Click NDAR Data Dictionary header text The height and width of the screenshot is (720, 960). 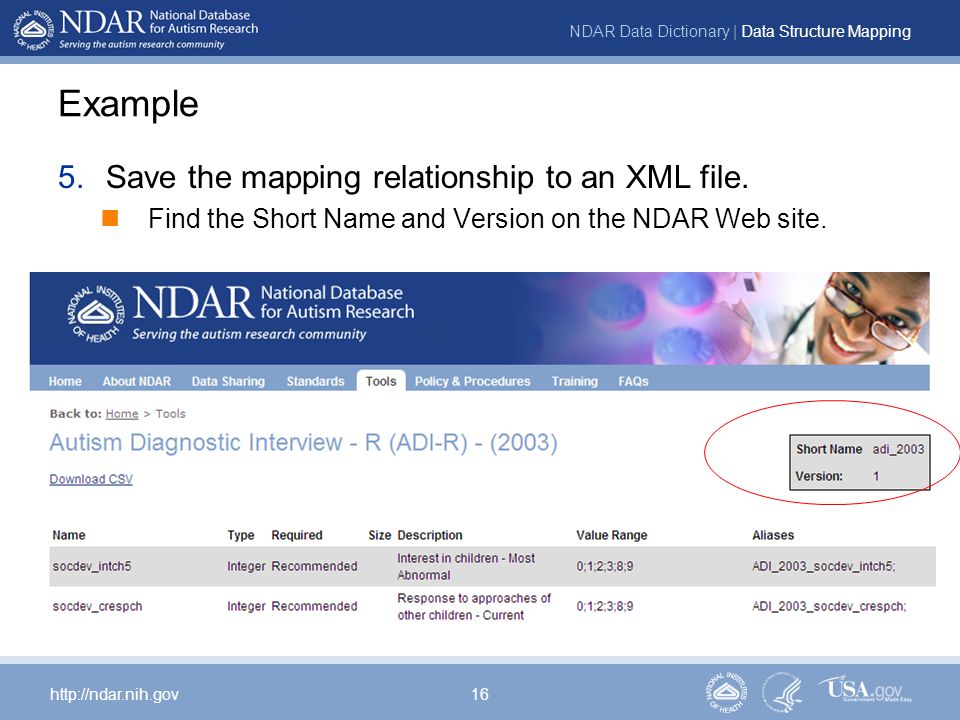(649, 31)
